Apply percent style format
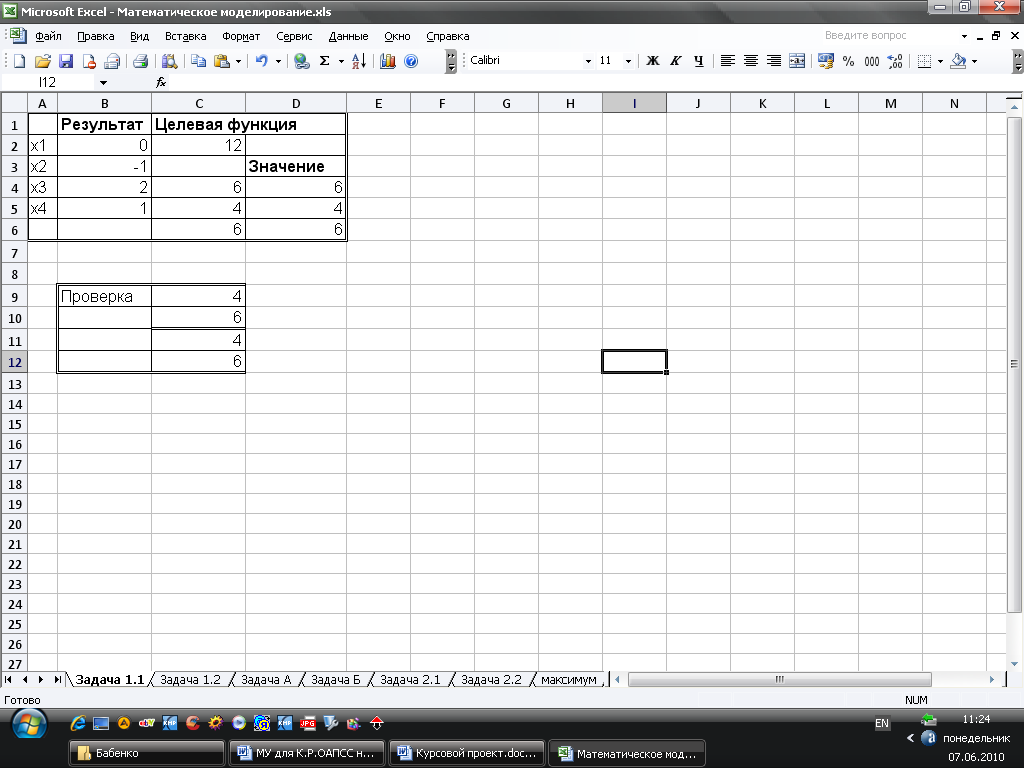Screen dimensions: 1024x768 848,61
